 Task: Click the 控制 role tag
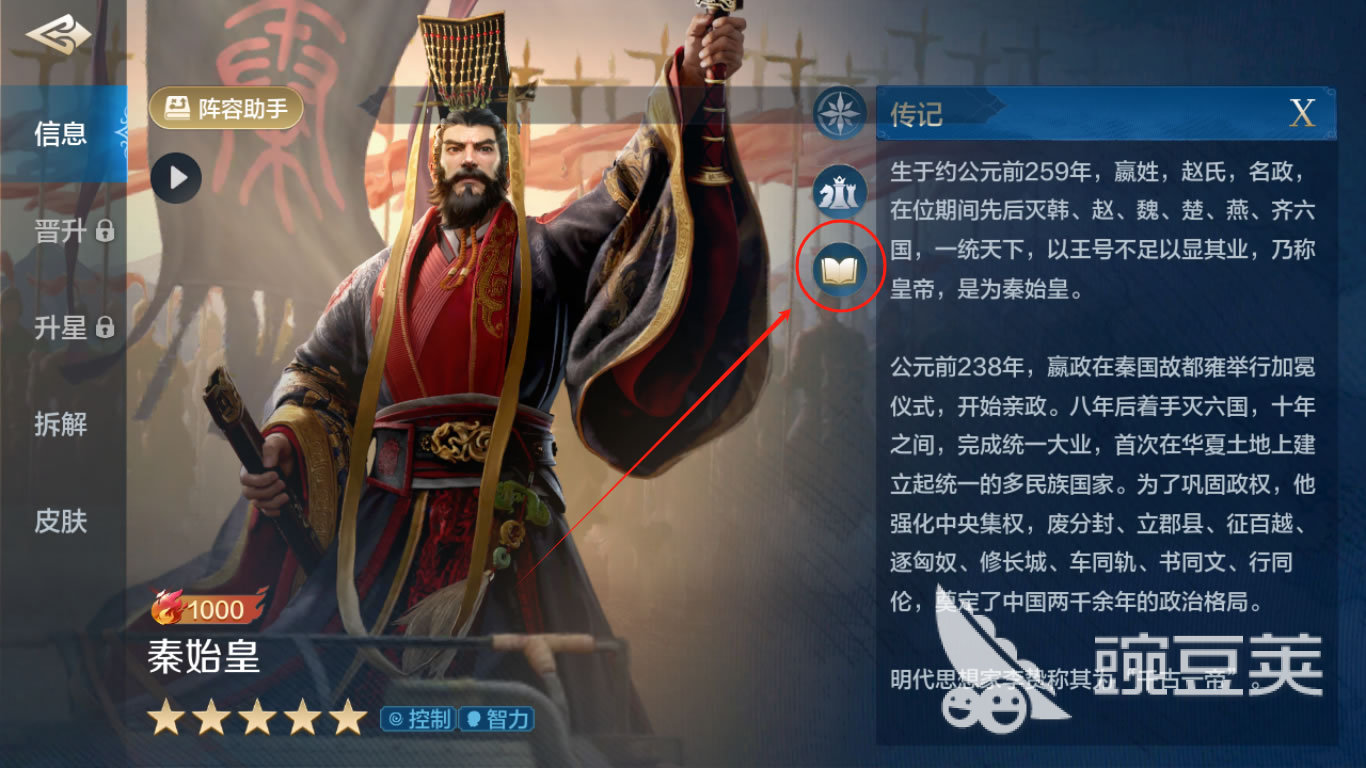[418, 718]
